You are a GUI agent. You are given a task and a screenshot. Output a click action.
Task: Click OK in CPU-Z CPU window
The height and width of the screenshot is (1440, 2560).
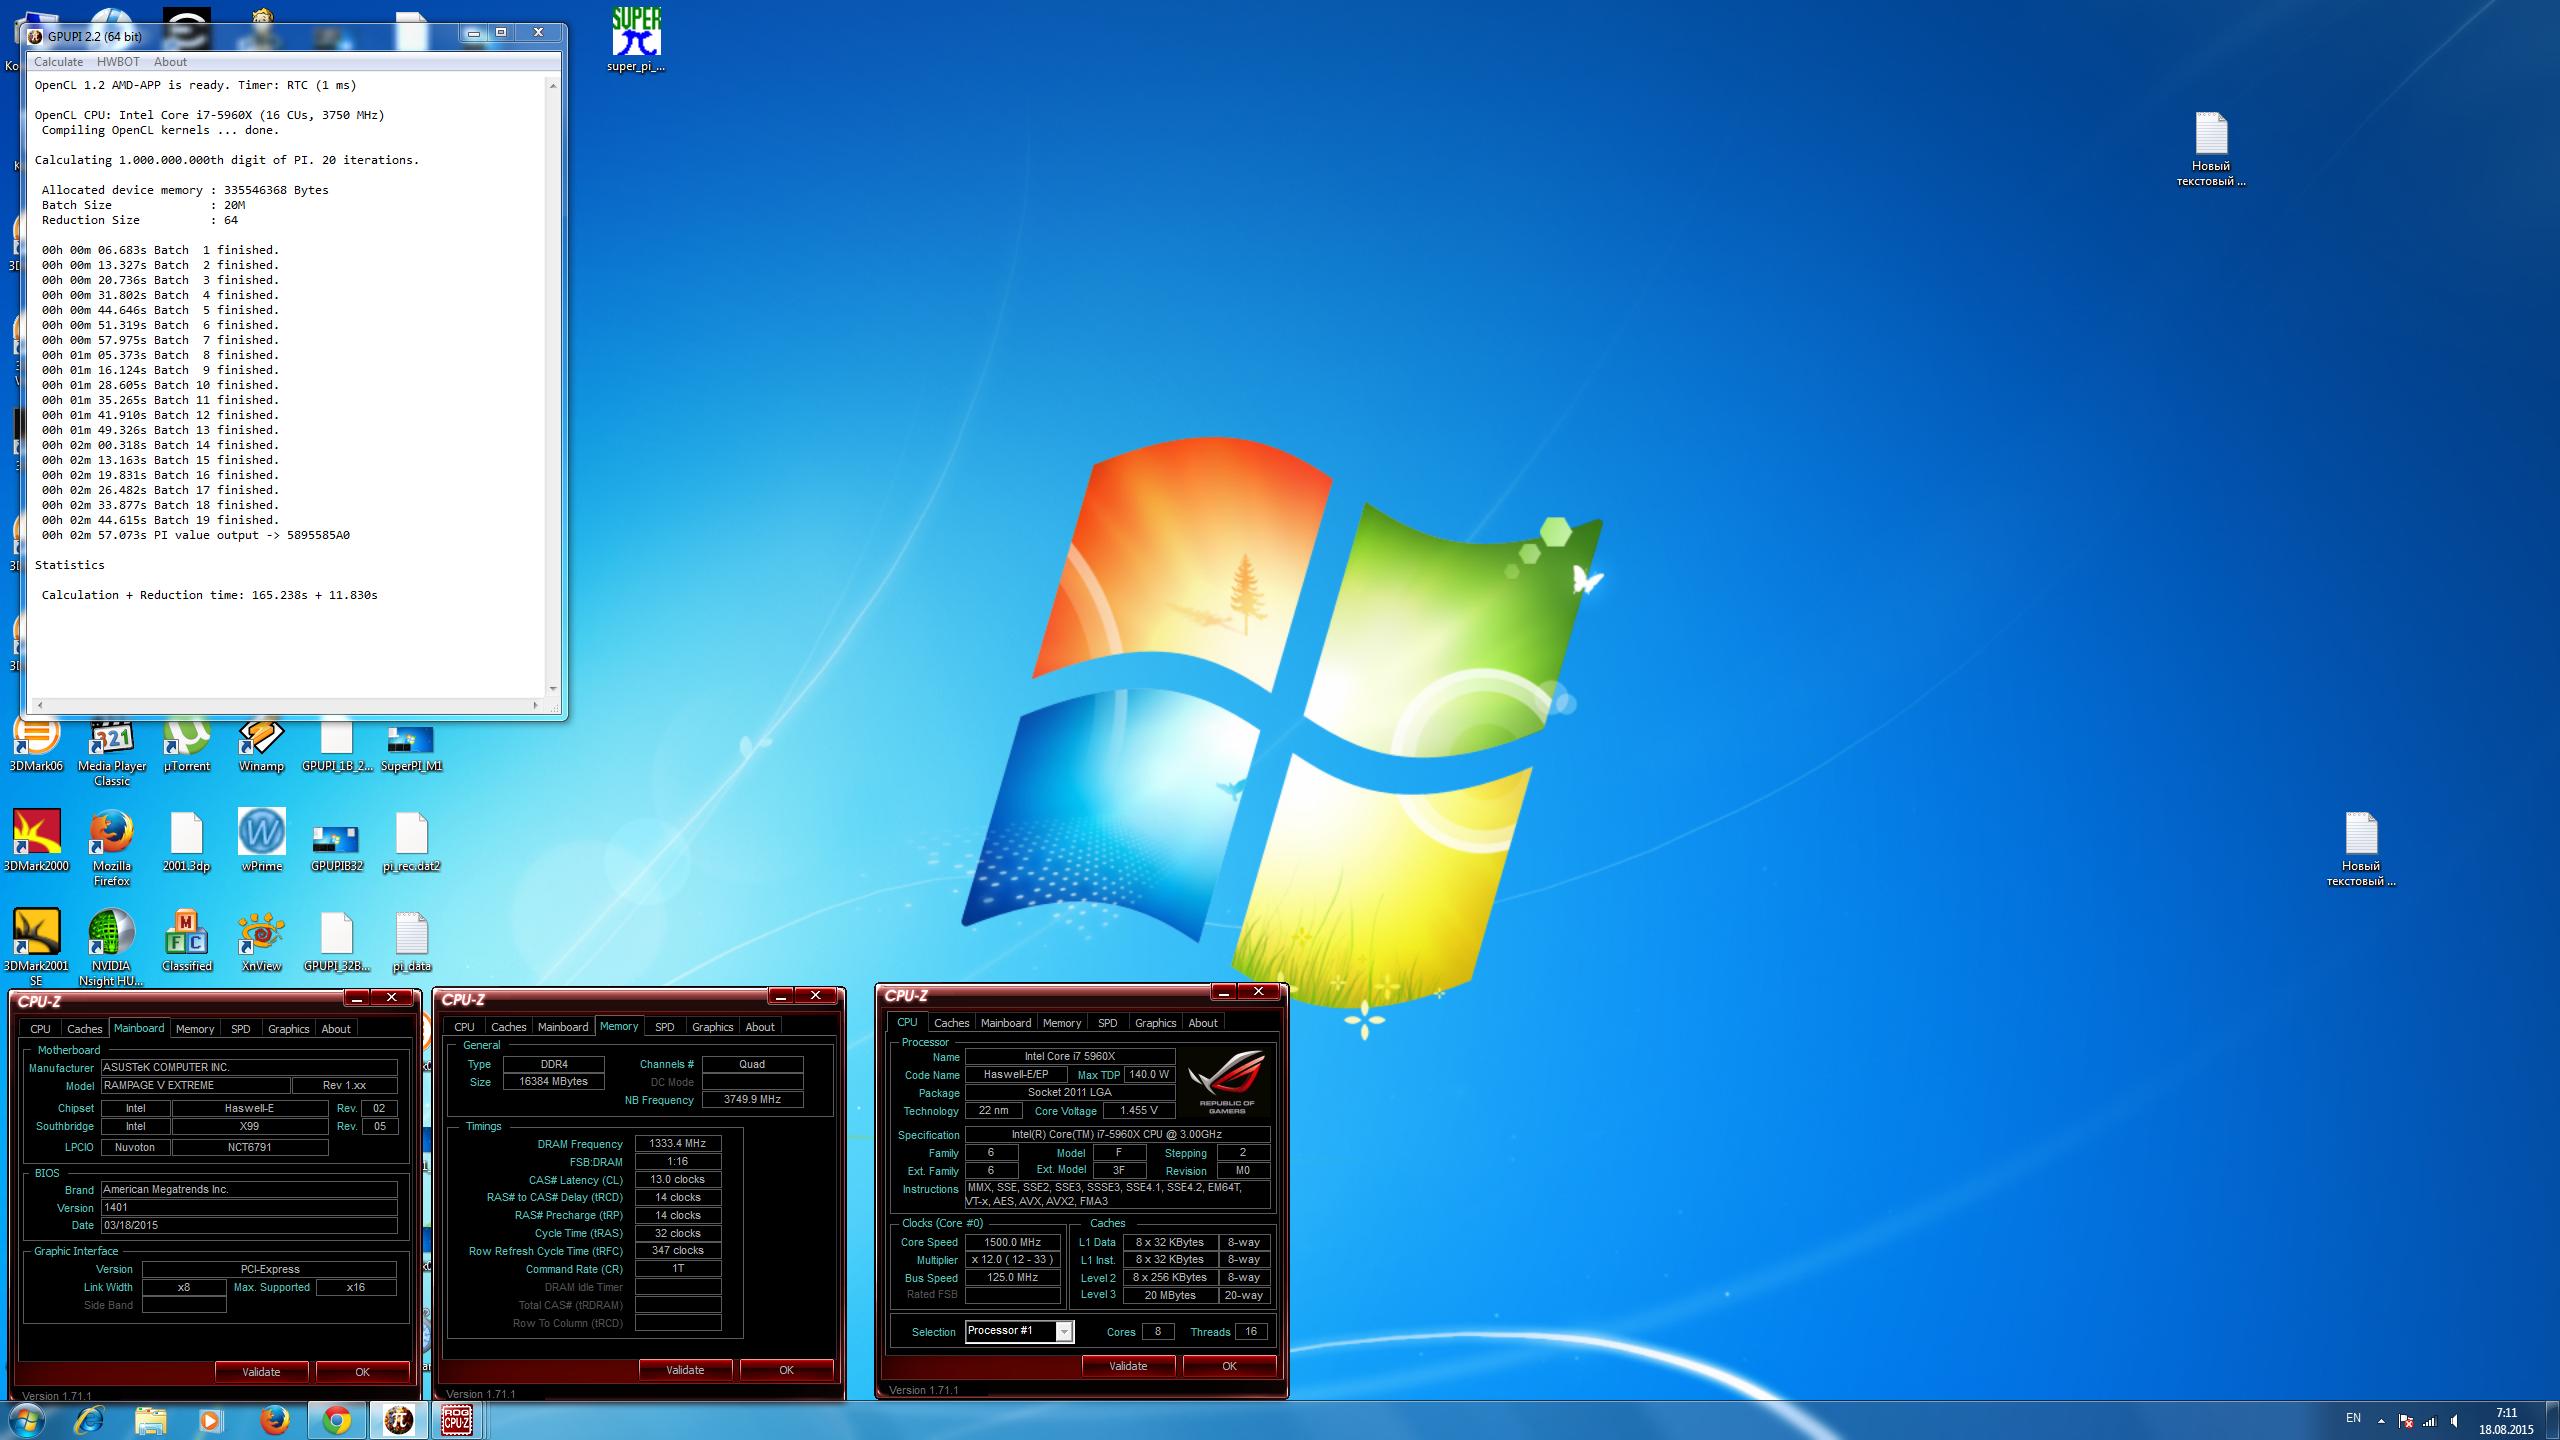point(1229,1366)
